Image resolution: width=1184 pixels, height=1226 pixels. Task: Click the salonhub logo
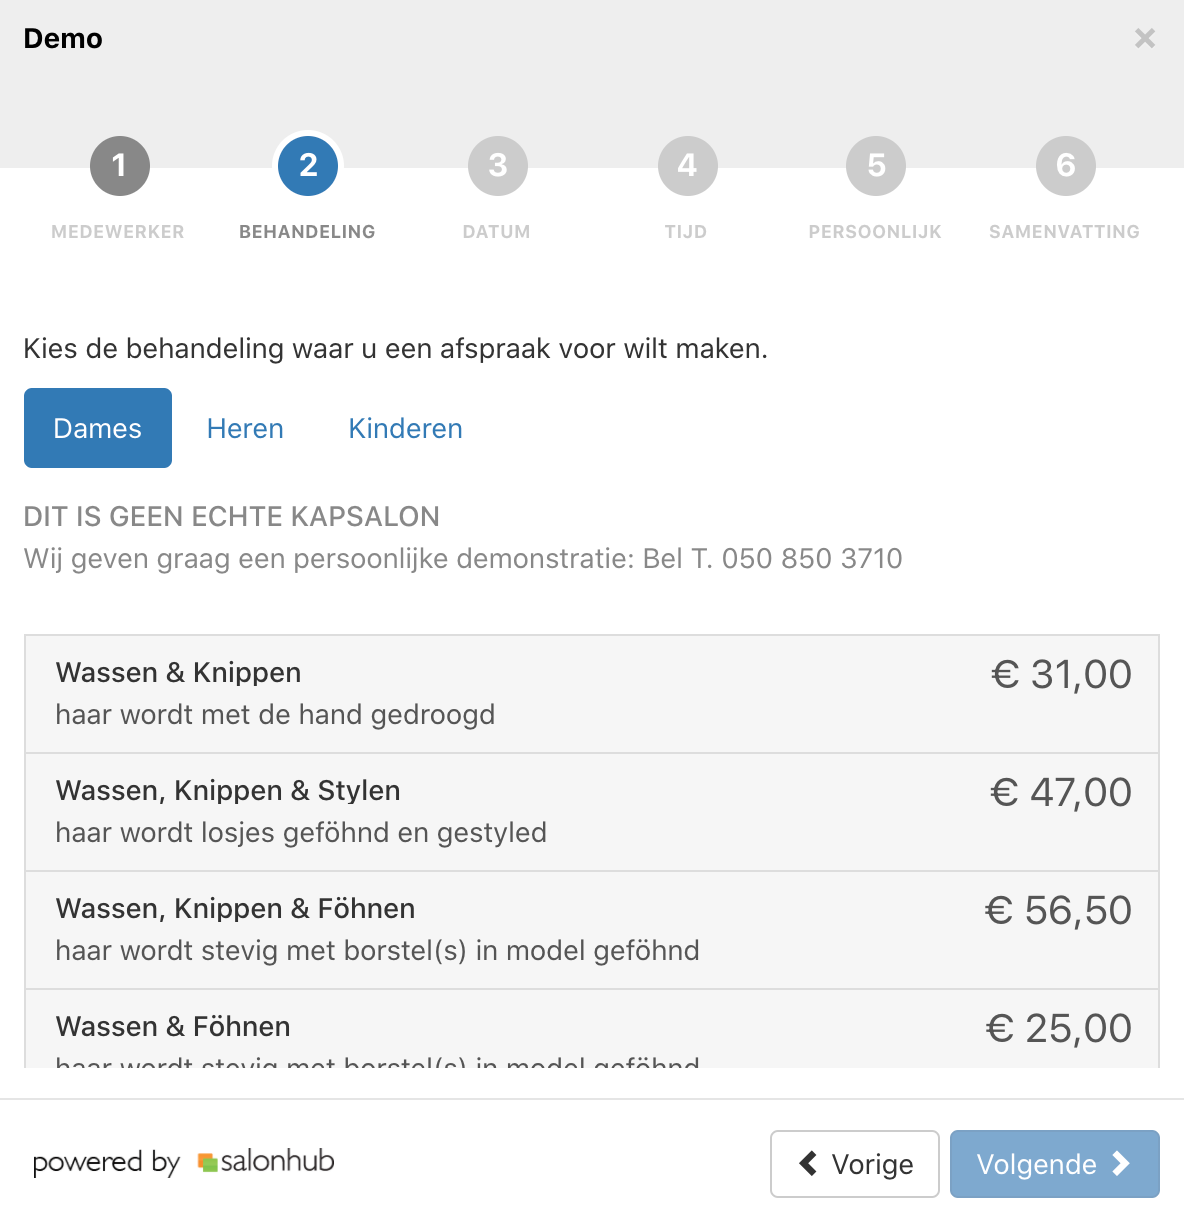[x=266, y=1162]
